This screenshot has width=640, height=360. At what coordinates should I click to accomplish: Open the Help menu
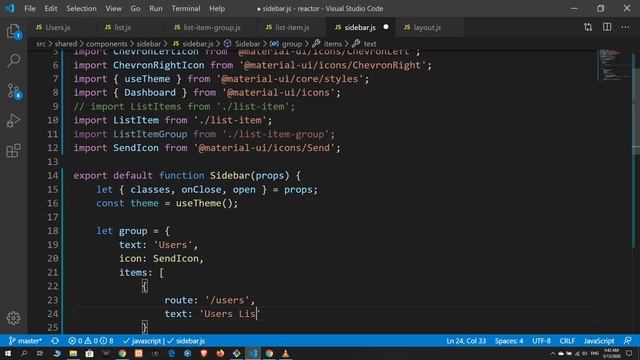point(217,8)
